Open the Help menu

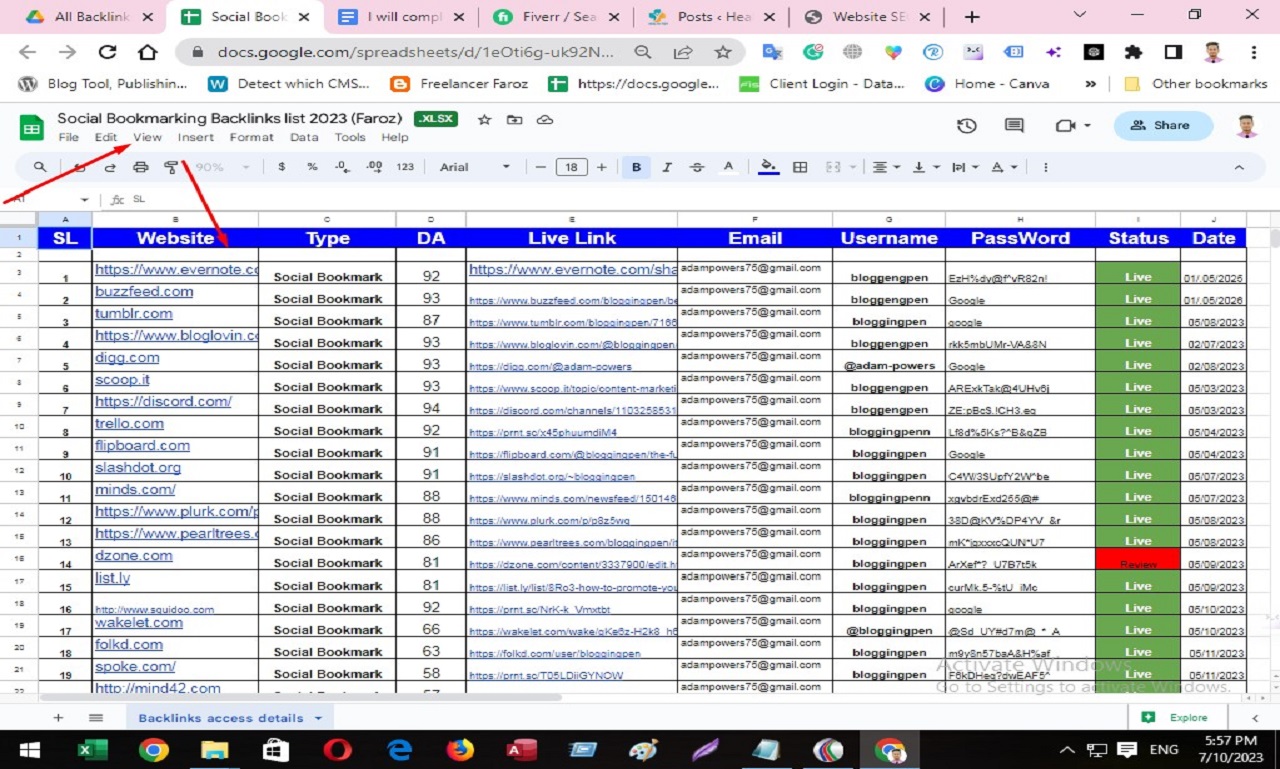[x=395, y=137]
